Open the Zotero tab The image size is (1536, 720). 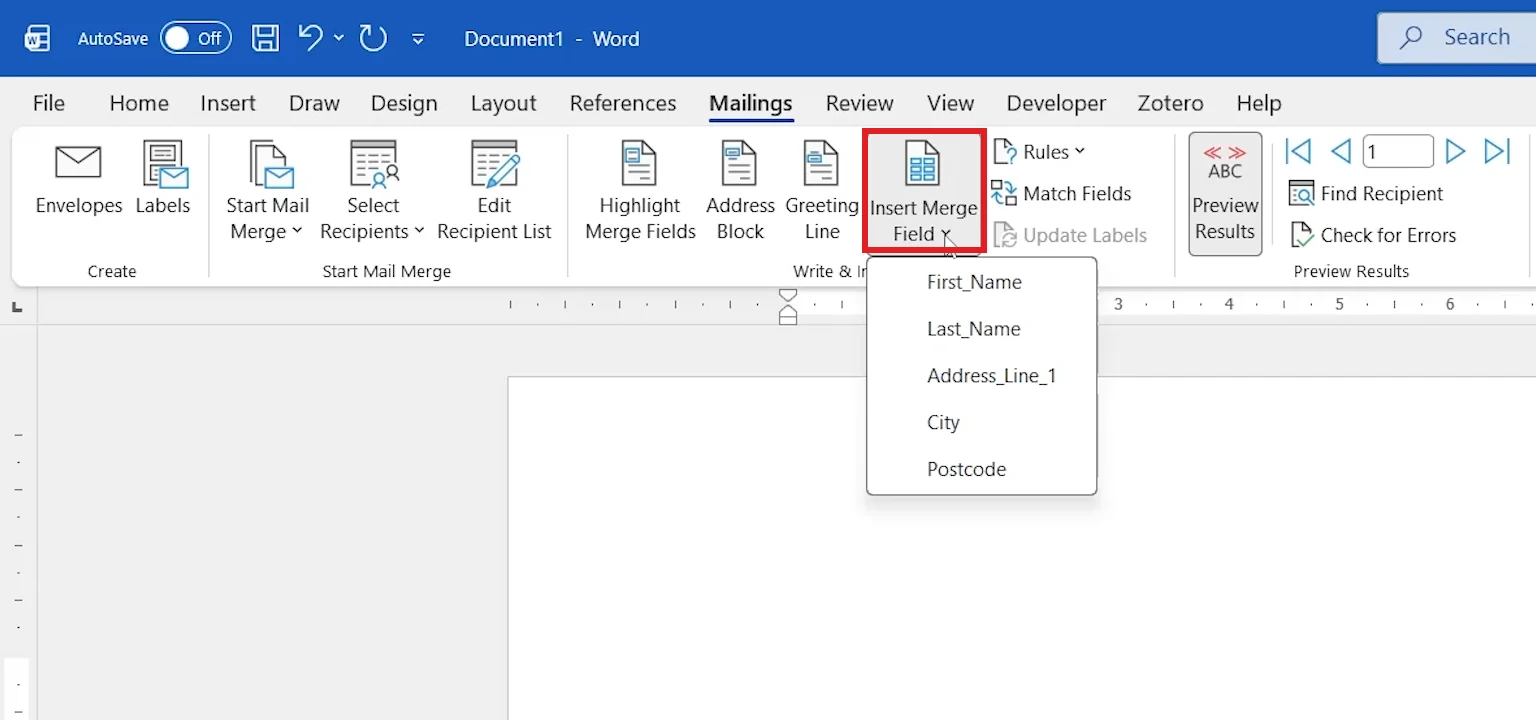click(x=1170, y=103)
